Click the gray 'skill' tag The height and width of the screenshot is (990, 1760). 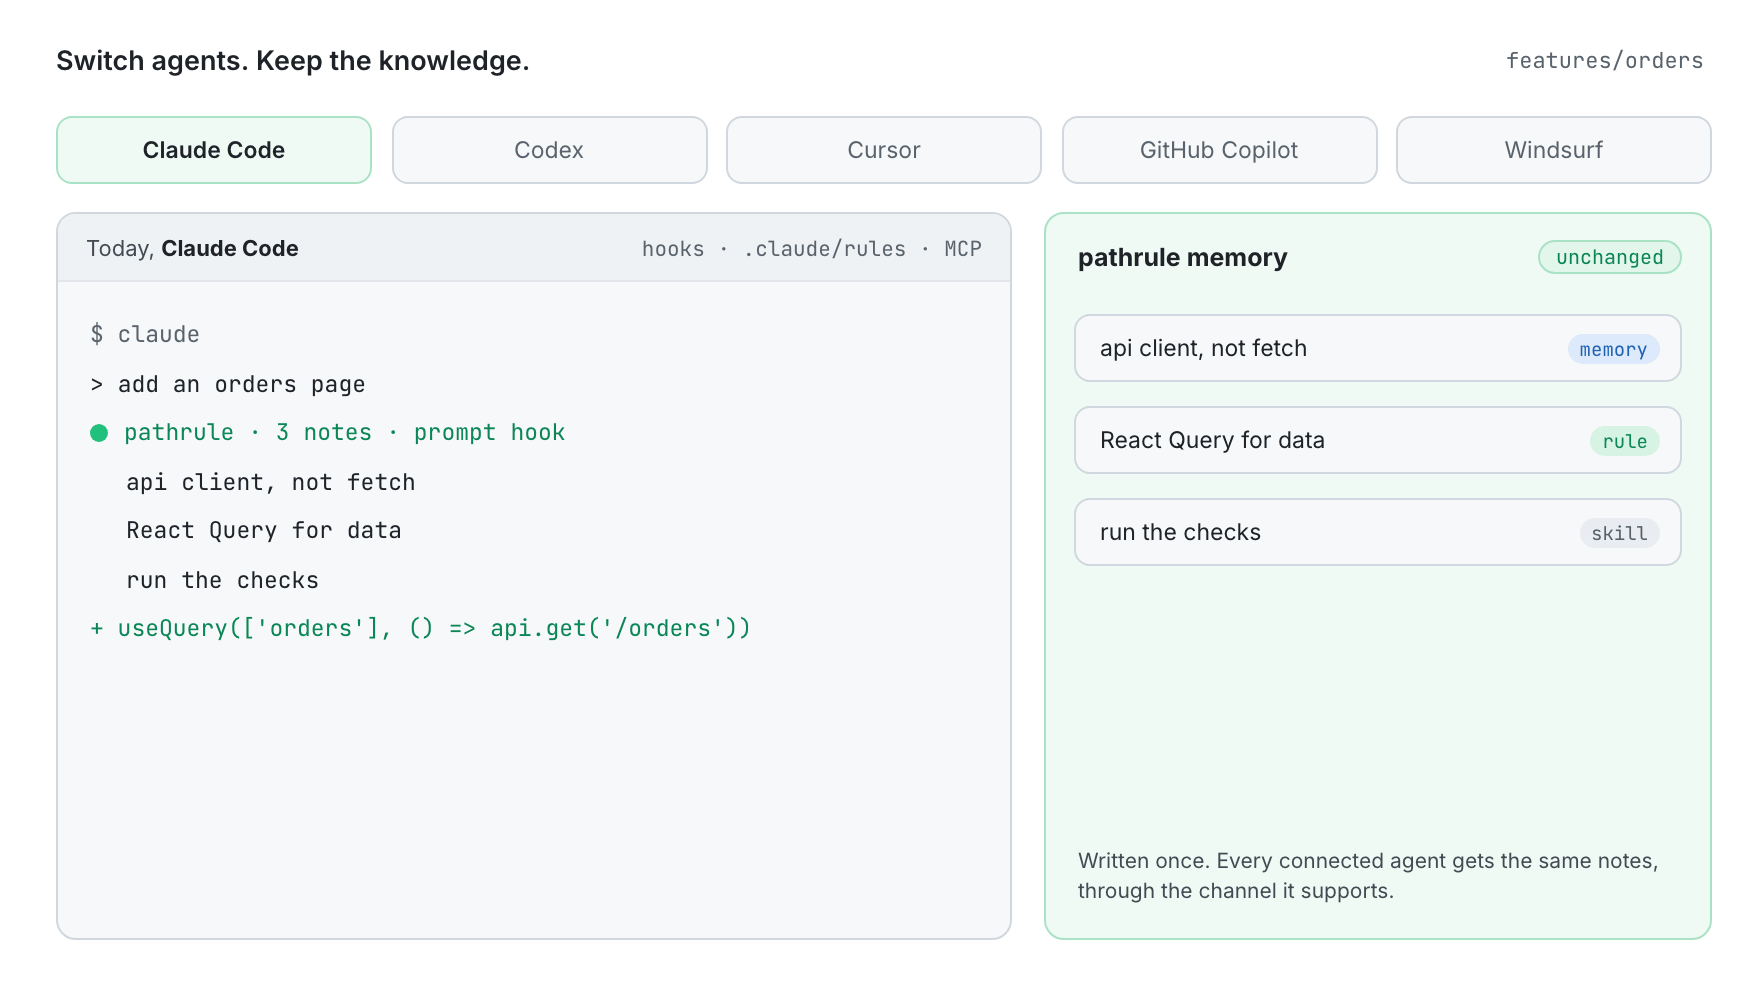point(1619,533)
